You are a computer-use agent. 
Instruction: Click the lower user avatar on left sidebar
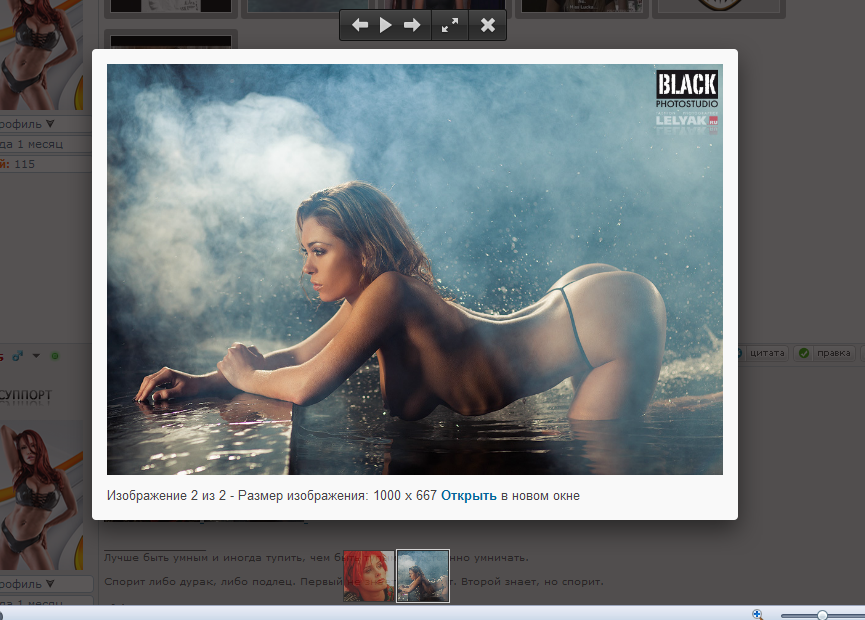(x=40, y=496)
